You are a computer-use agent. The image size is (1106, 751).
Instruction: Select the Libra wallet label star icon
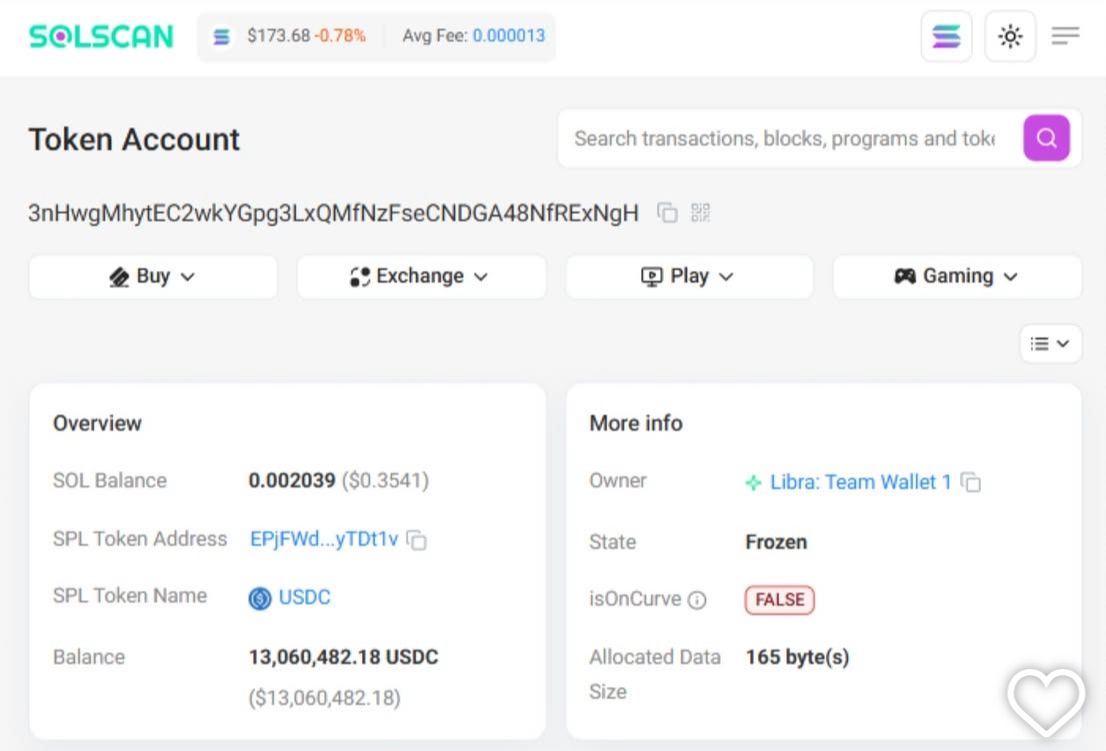click(x=754, y=483)
